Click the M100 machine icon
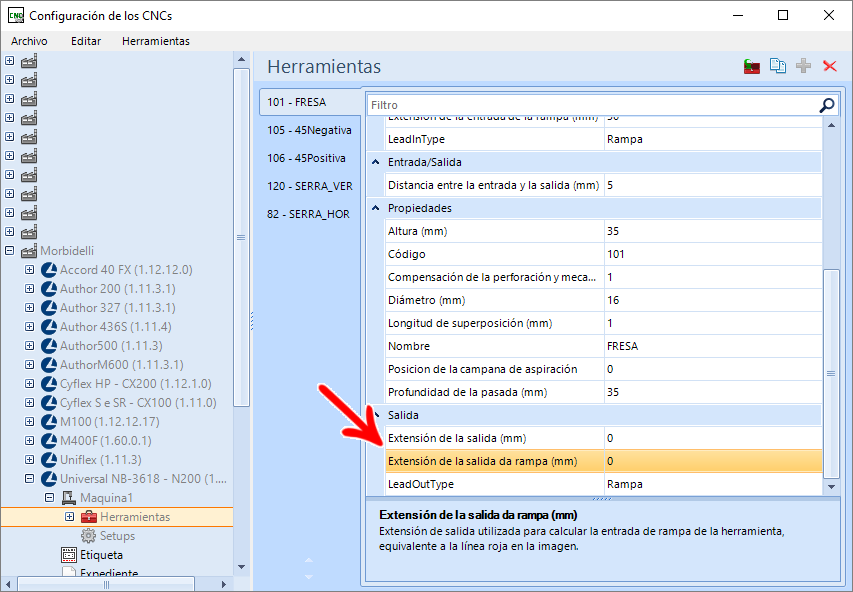The image size is (853, 592). [x=49, y=422]
